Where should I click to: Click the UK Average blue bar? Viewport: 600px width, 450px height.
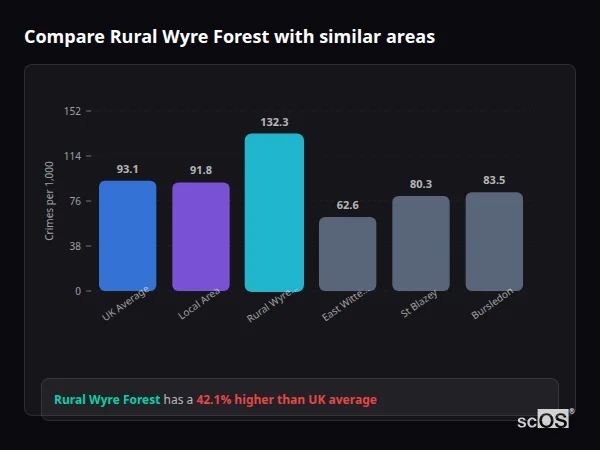pos(128,236)
